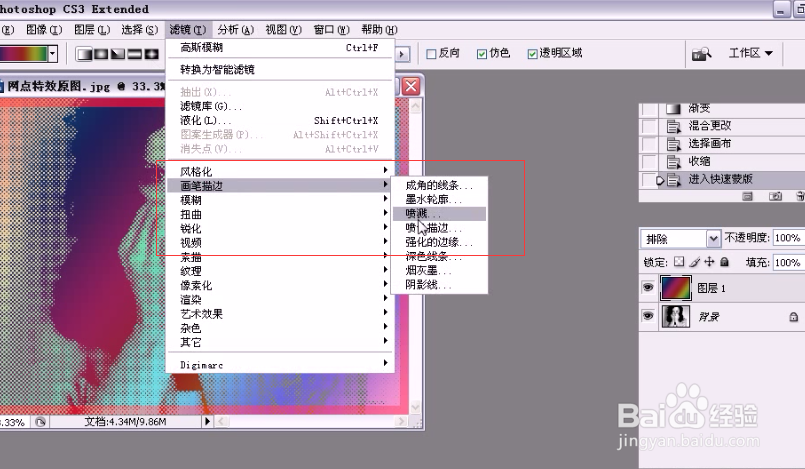Viewport: 805px width, 469px height.
Task: Open the gradient picker dropdown arrow
Action: click(52, 53)
